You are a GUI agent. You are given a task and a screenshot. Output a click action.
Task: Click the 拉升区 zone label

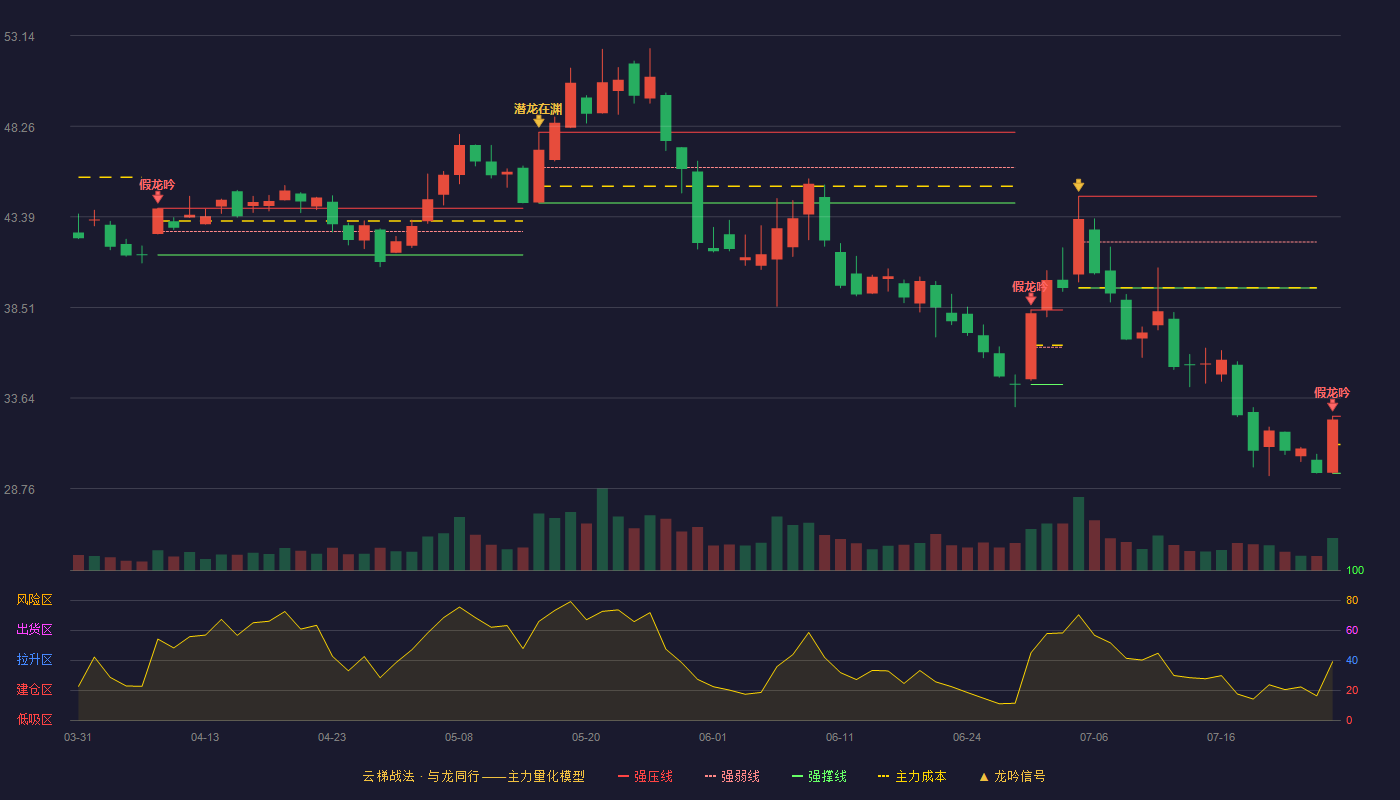[x=35, y=660]
